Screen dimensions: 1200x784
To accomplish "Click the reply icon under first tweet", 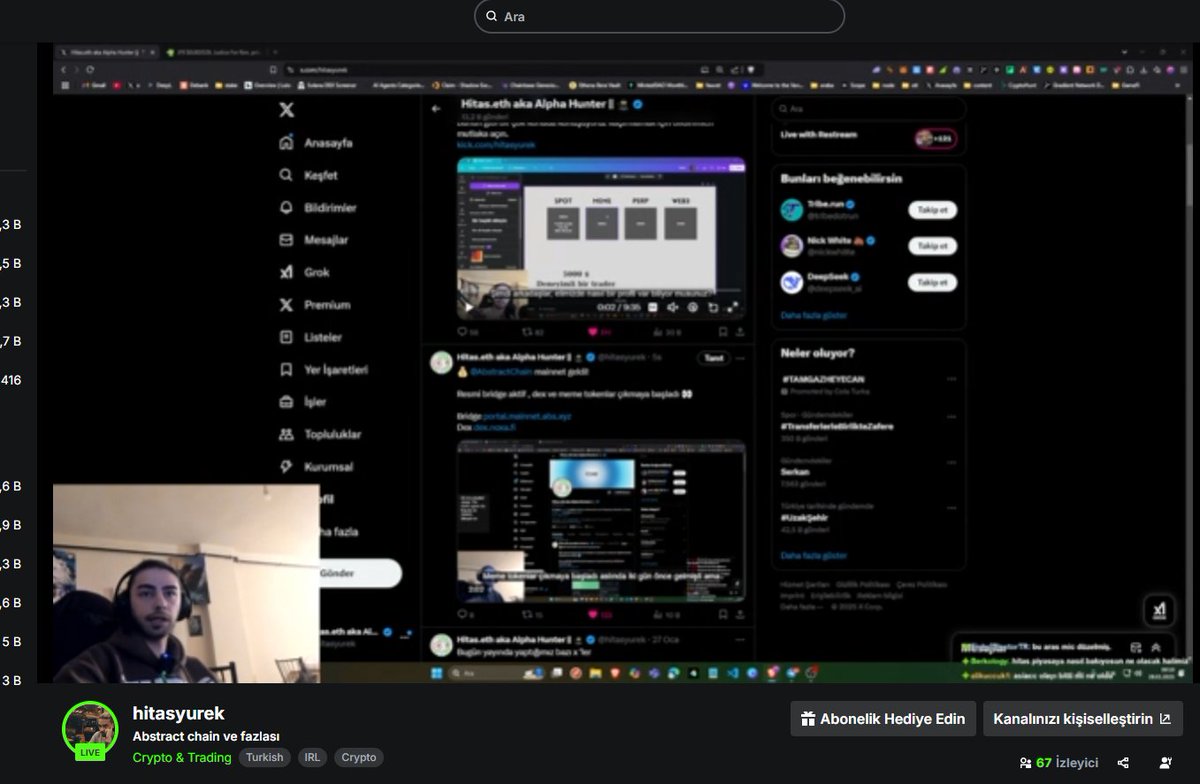I will point(462,331).
